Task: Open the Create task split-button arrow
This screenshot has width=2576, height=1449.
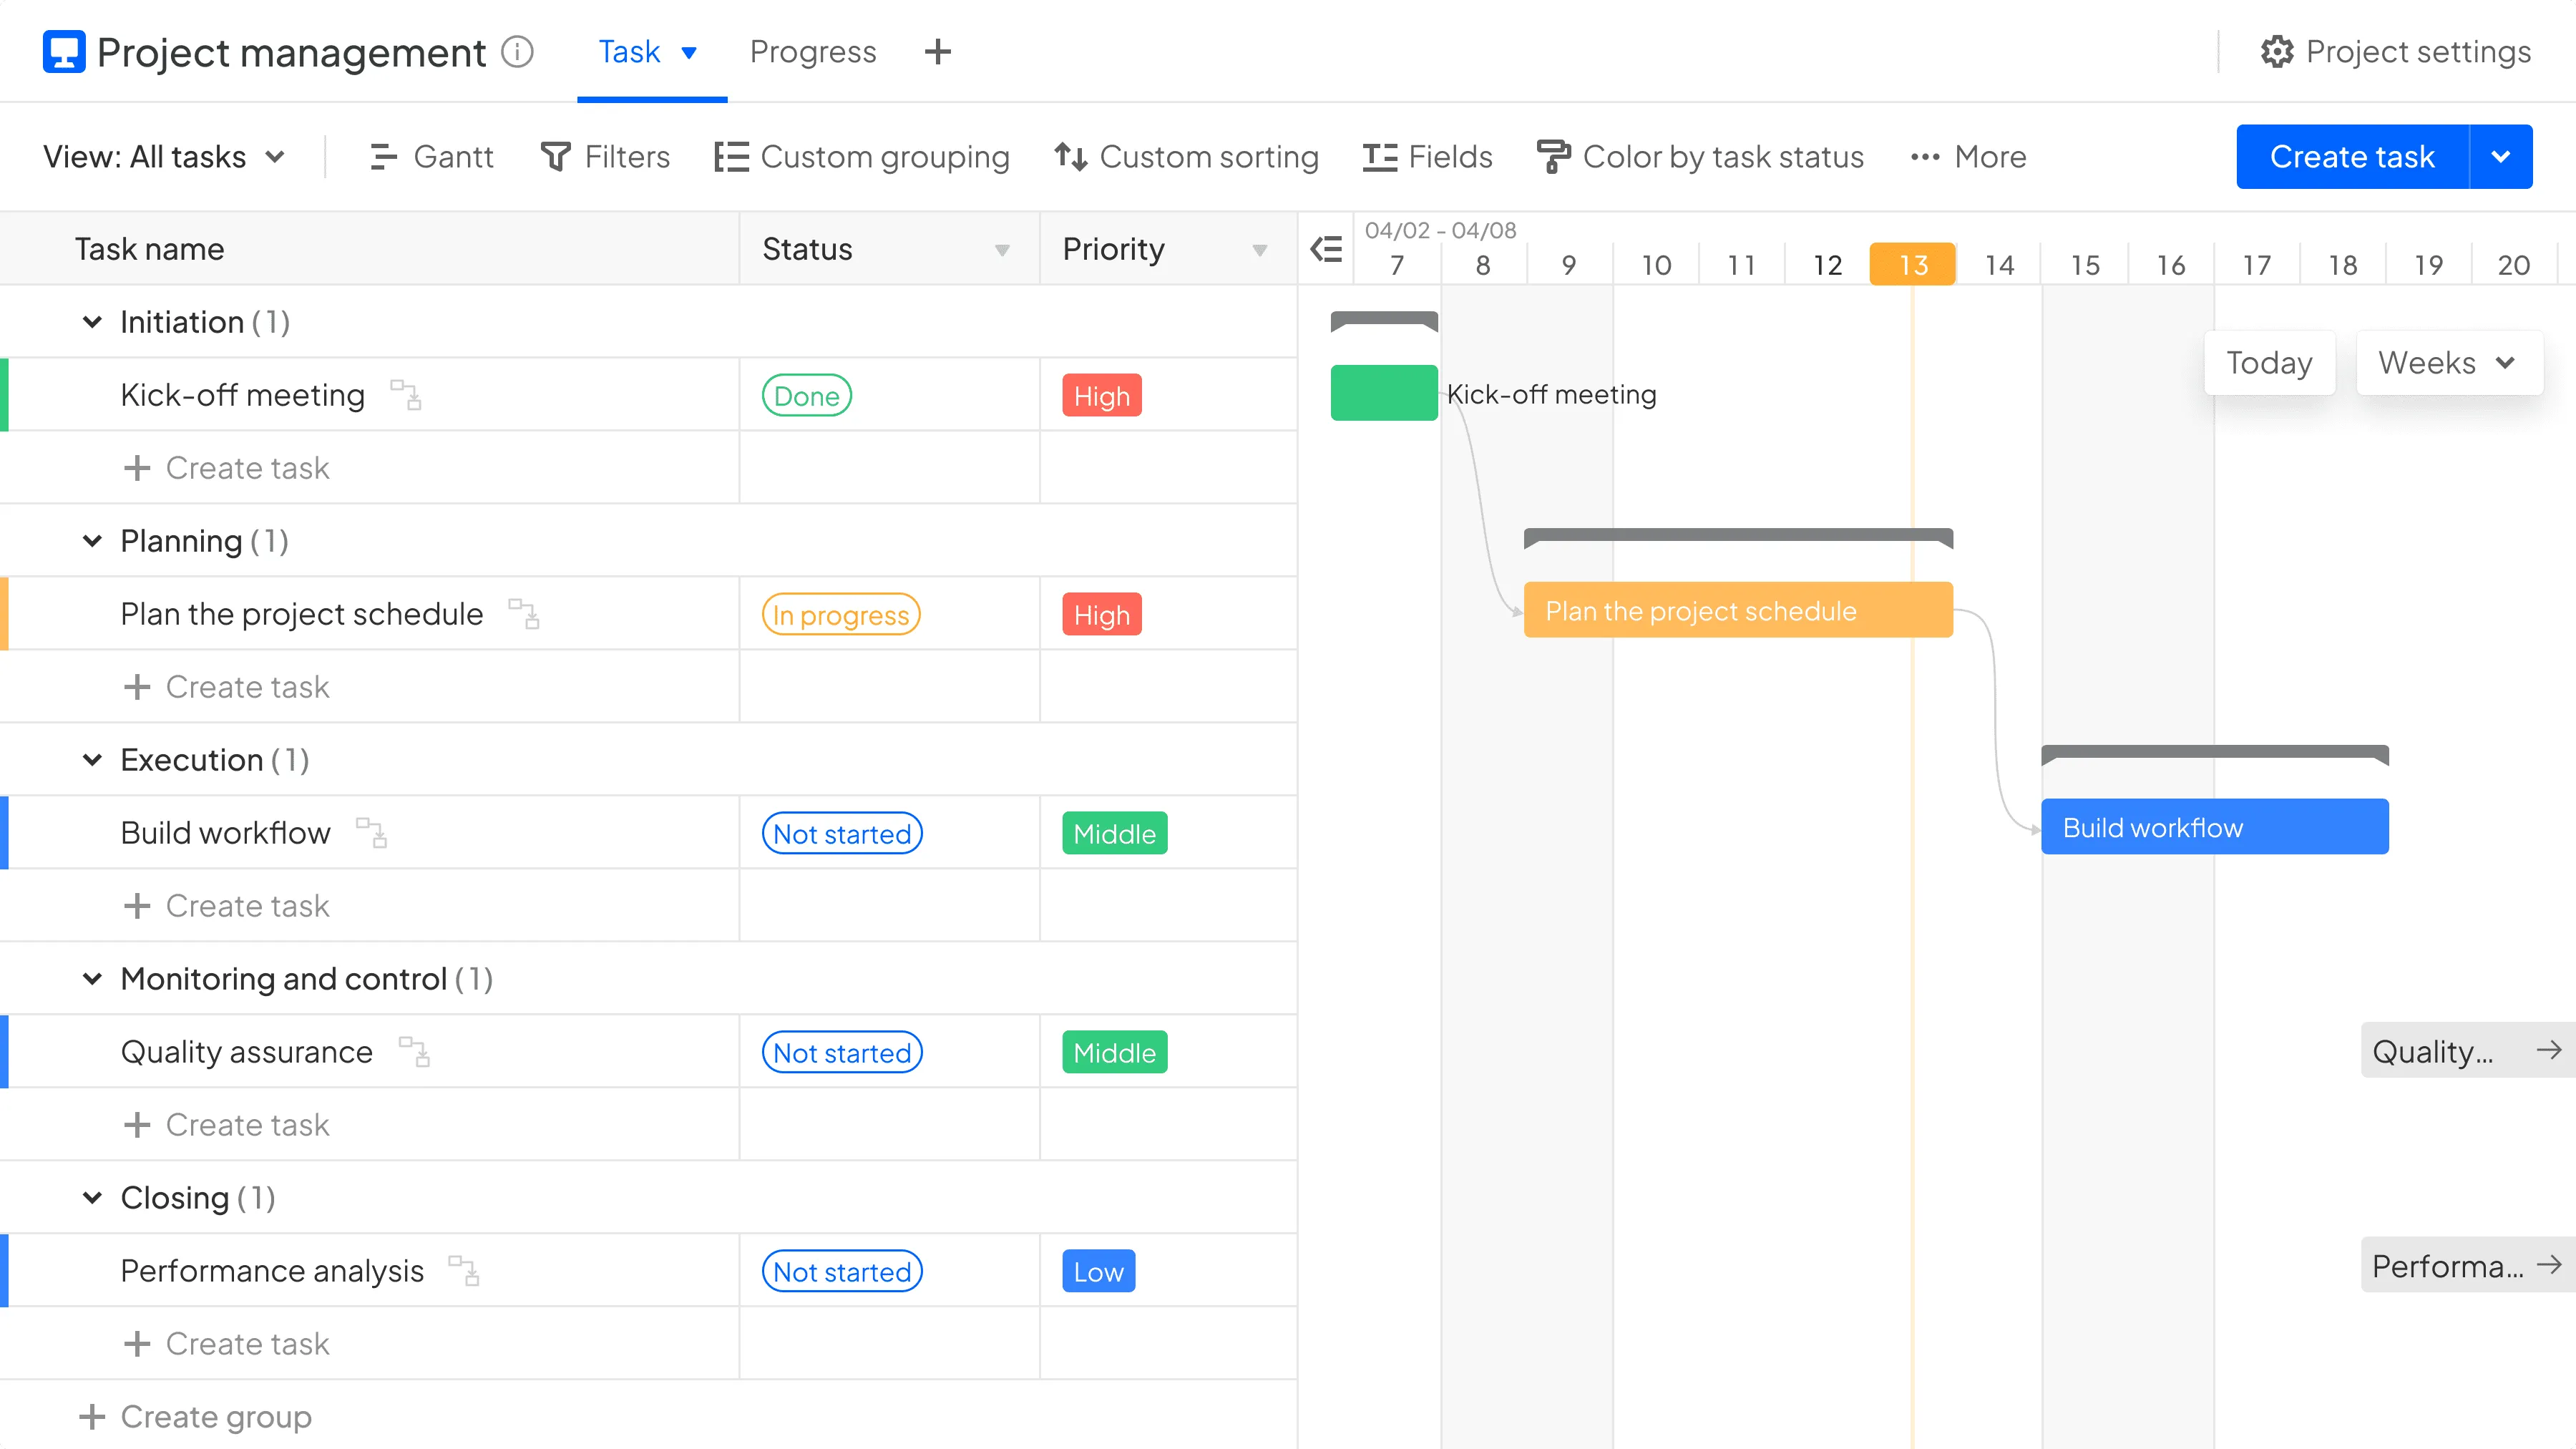Action: tap(2501, 157)
